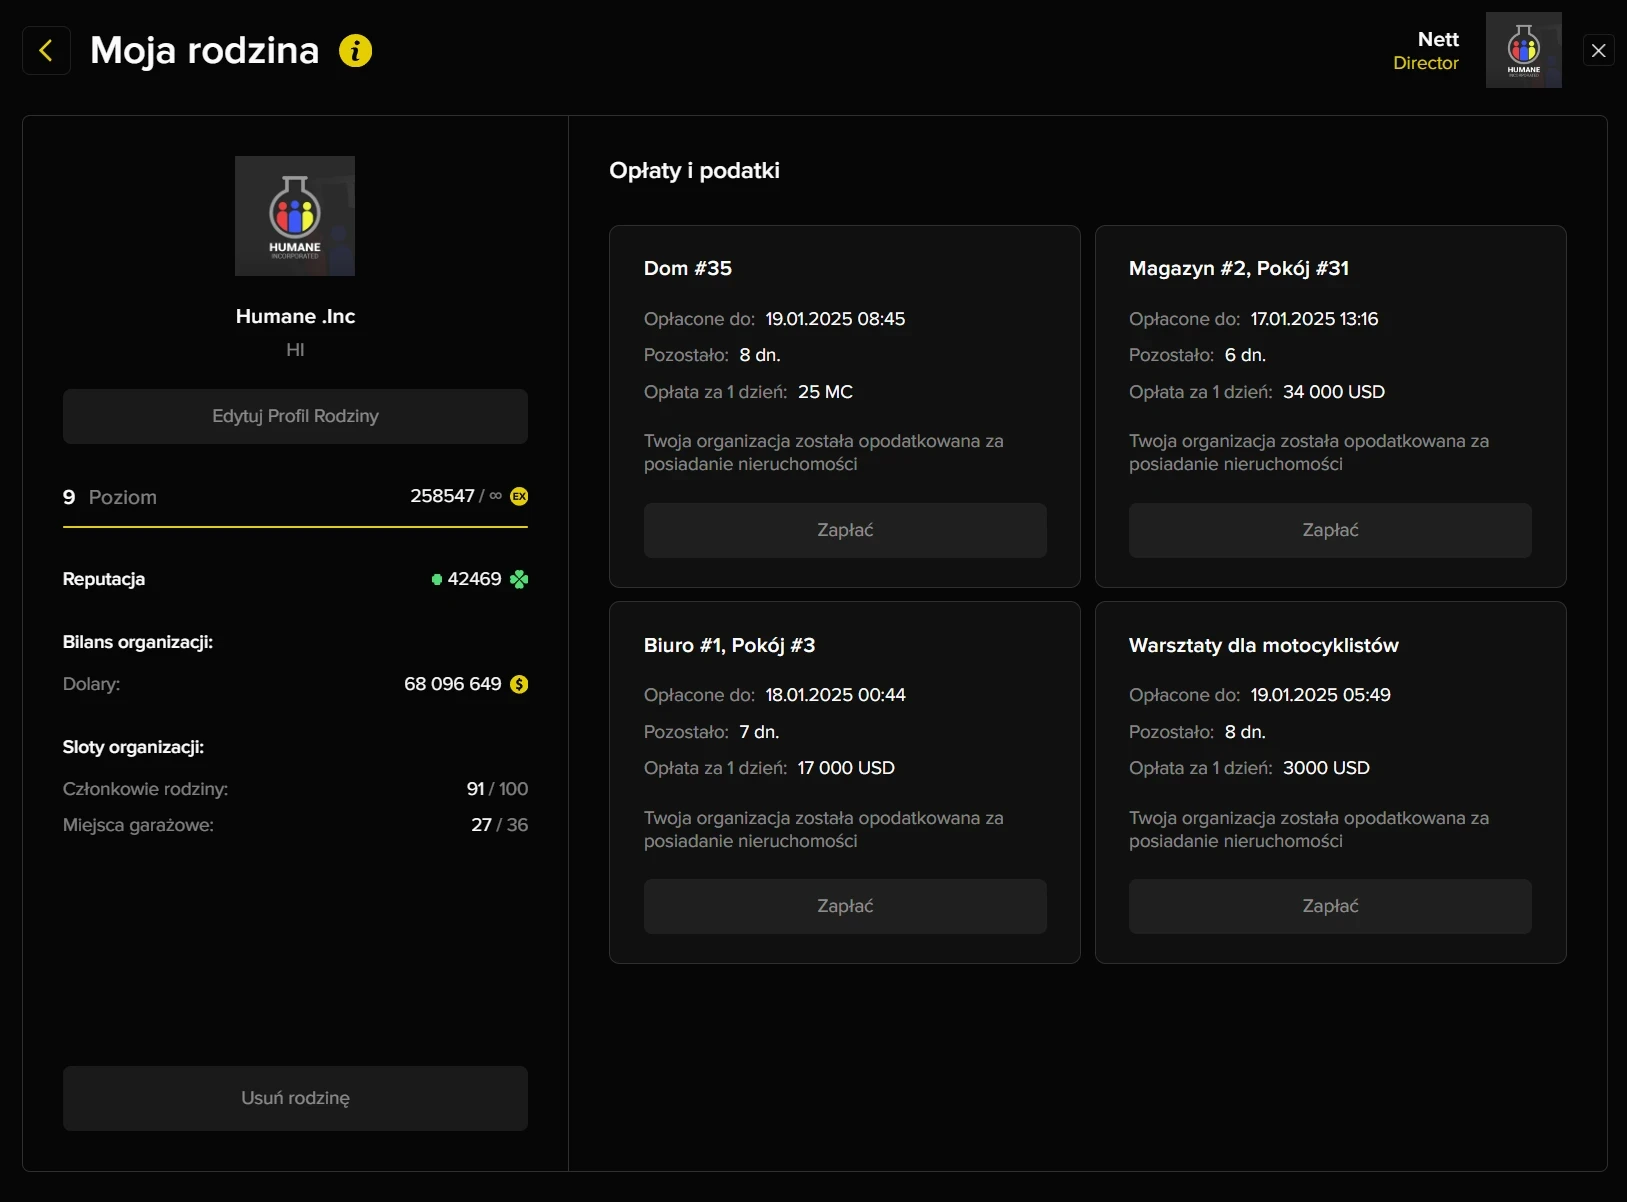
Task: Pay the Biuro #1, Pokój #3 fee
Action: click(845, 906)
